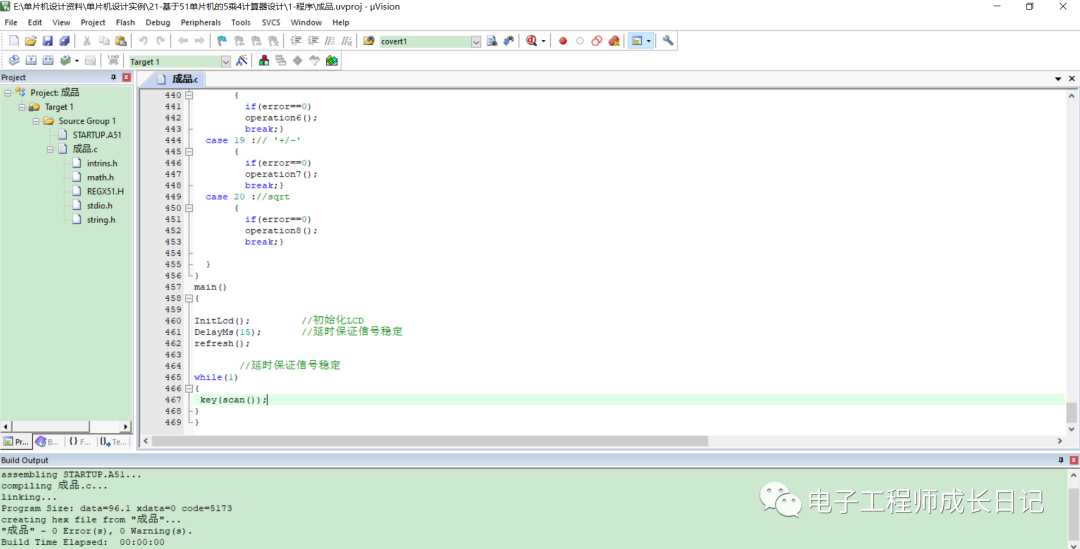Viewport: 1080px width, 549px height.
Task: Open the File menu
Action: coord(11,23)
